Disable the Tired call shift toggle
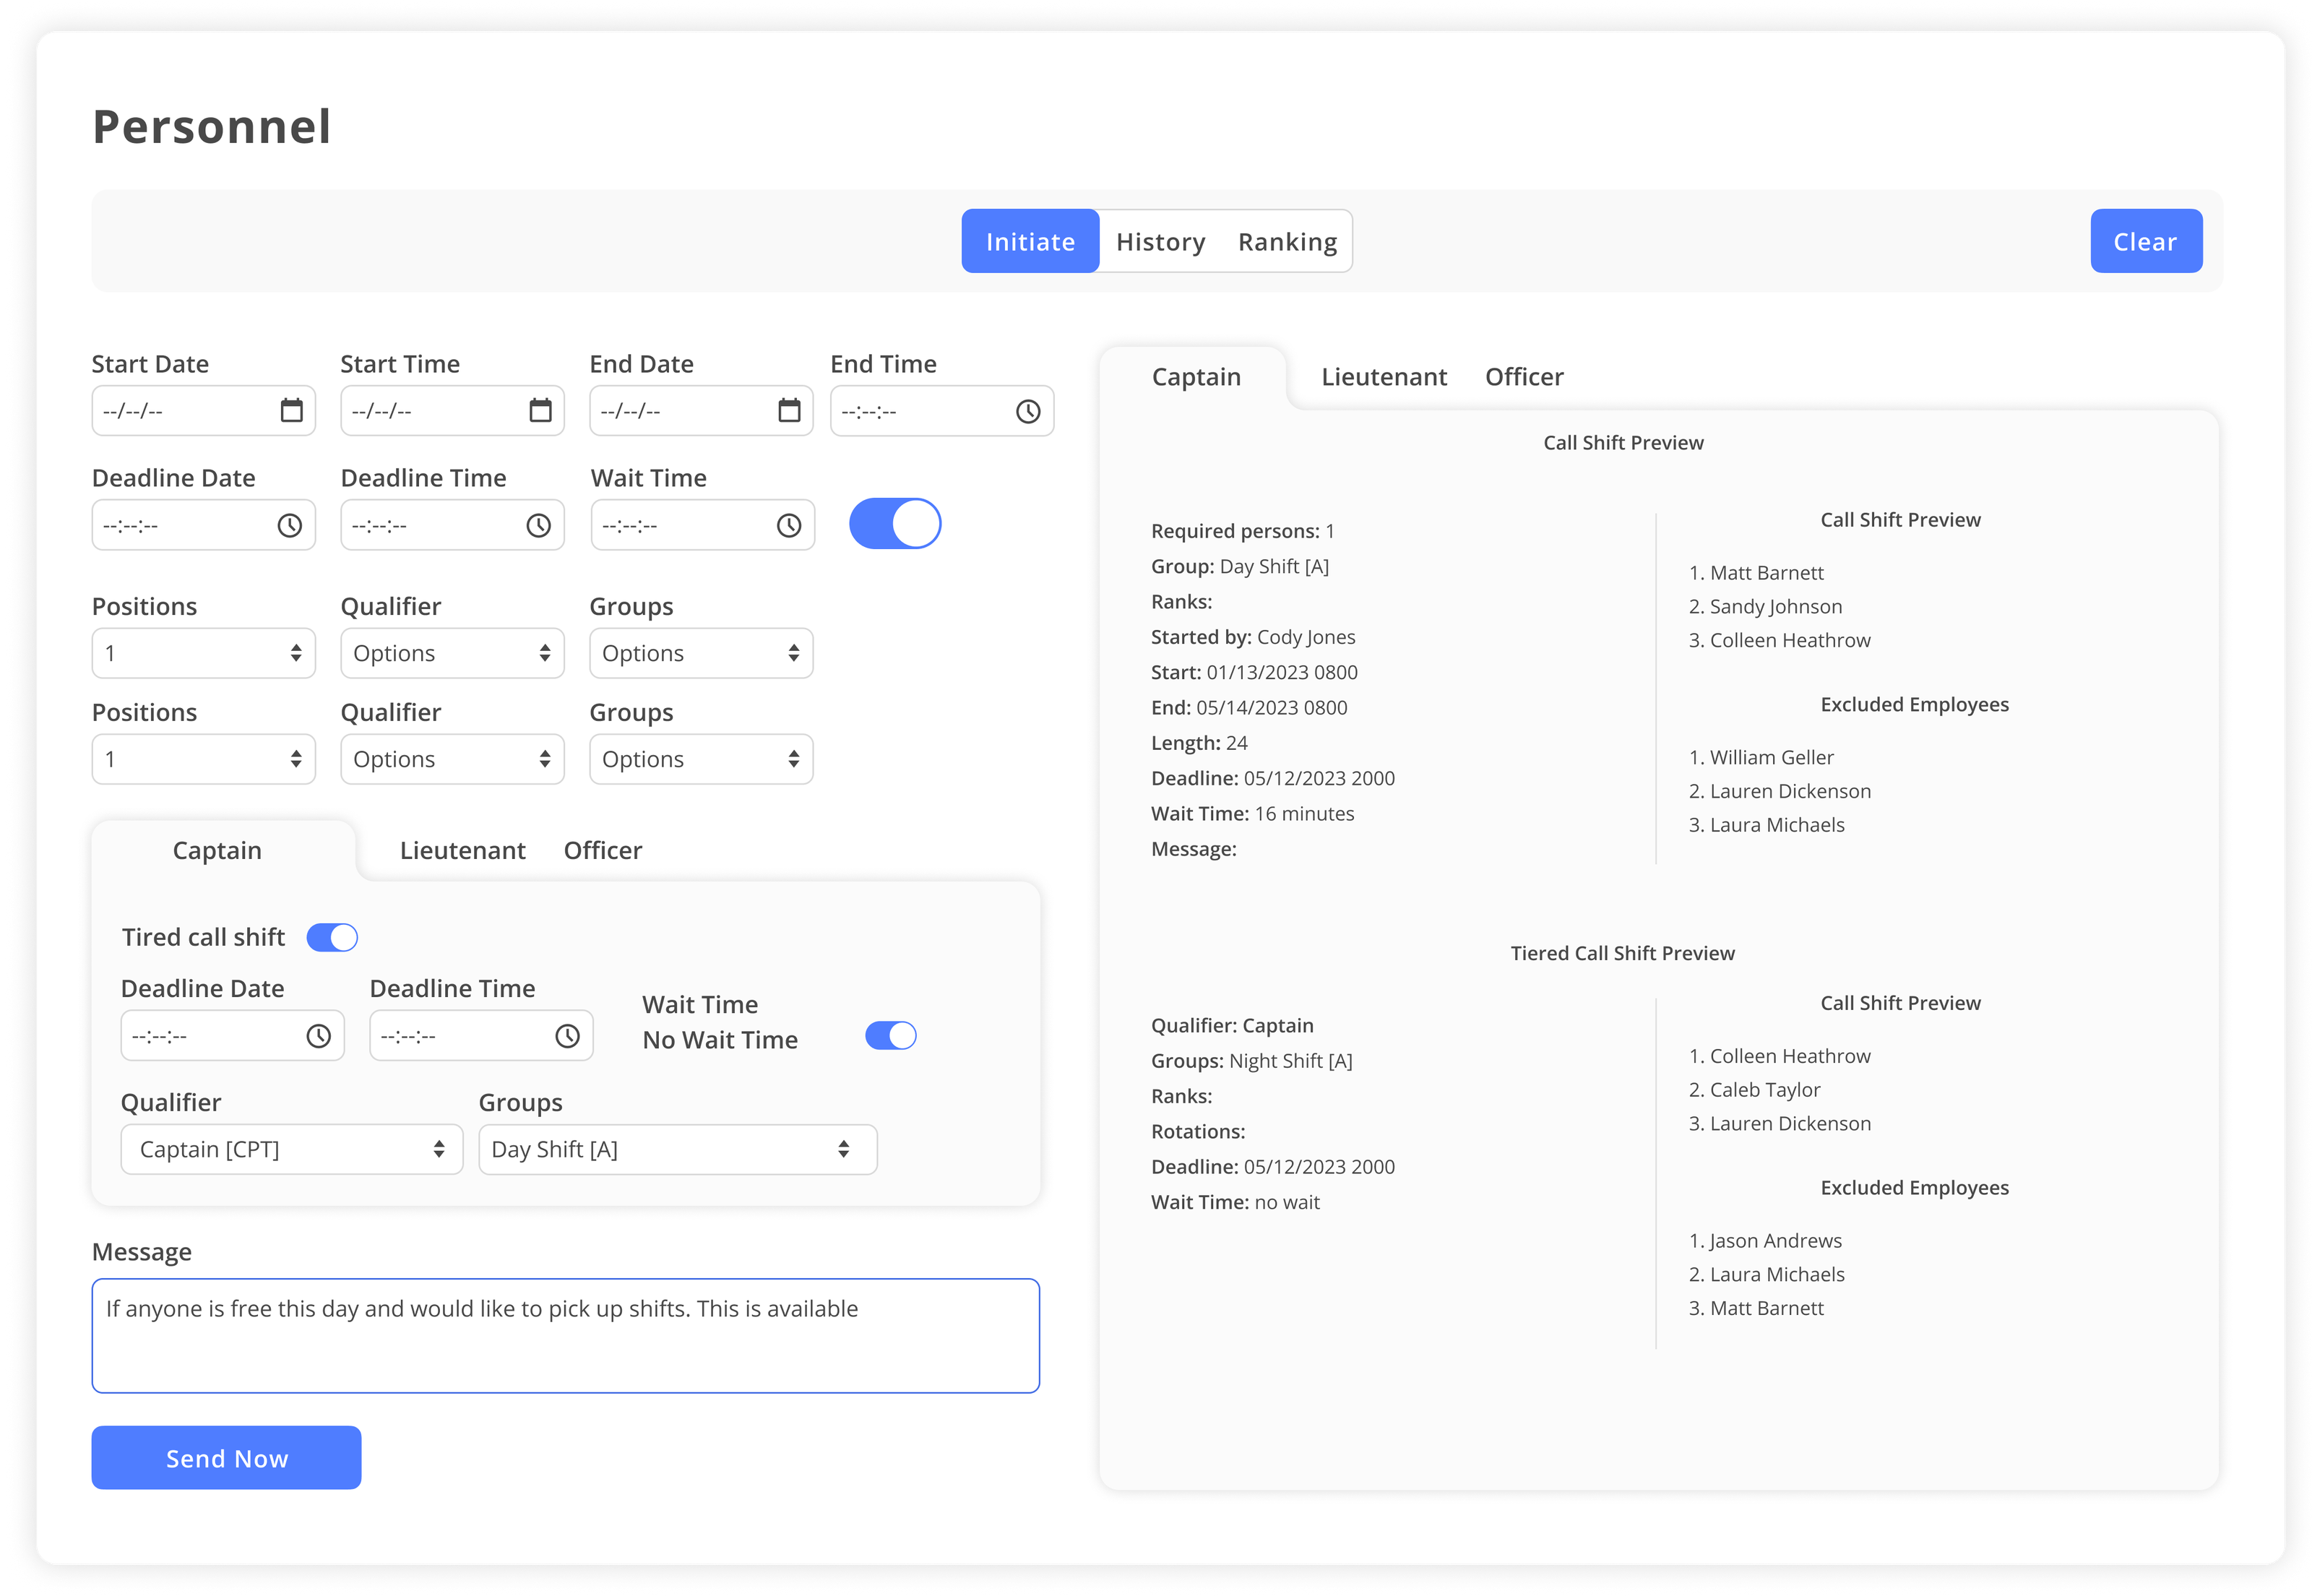The width and height of the screenshot is (2312, 1596). pyautogui.click(x=332, y=937)
